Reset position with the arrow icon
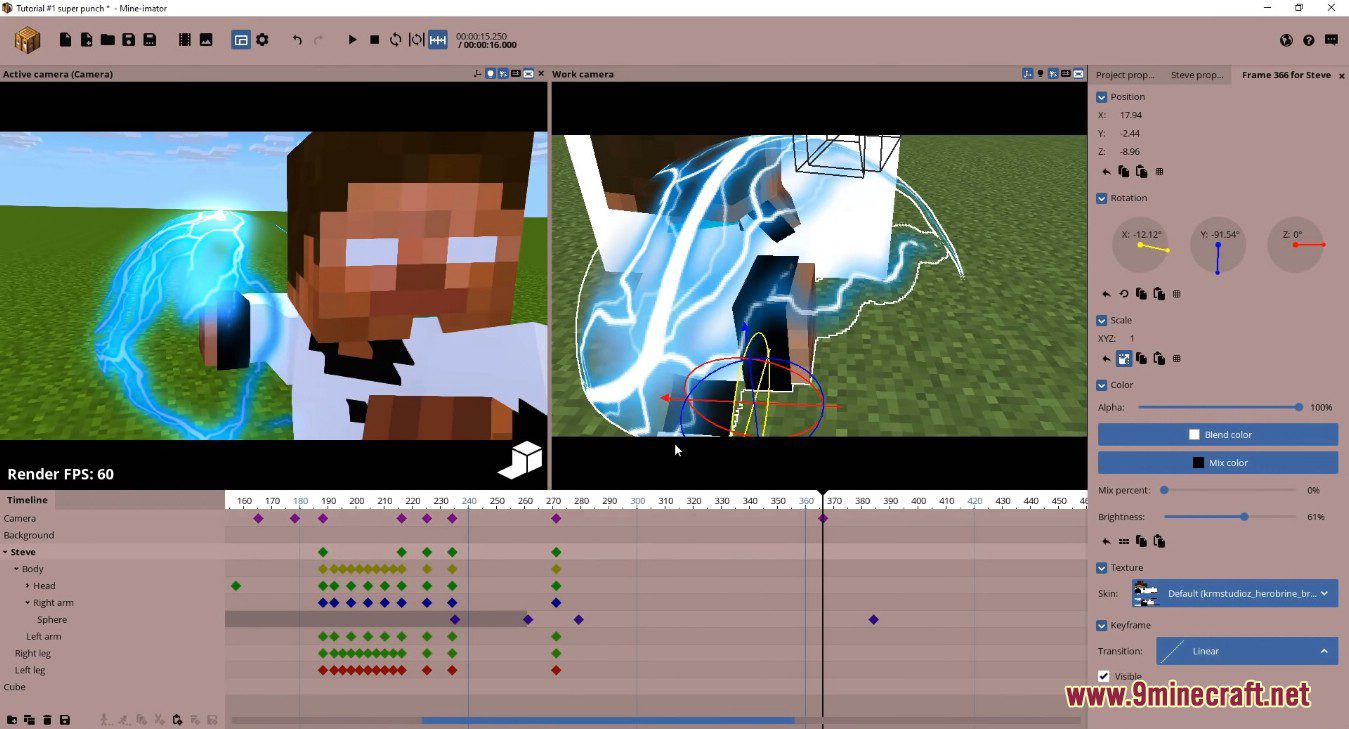The height and width of the screenshot is (729, 1349). click(x=1106, y=172)
